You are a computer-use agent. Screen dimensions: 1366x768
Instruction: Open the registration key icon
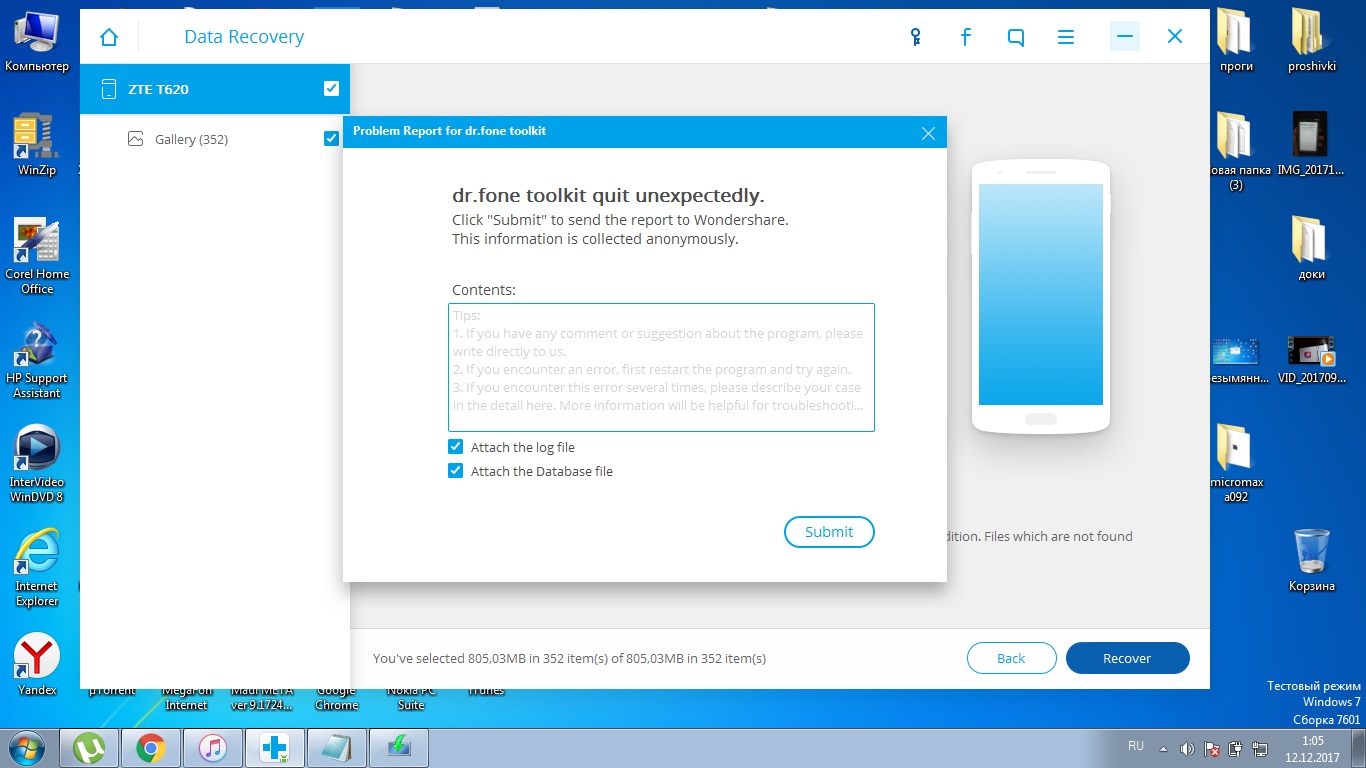[915, 37]
